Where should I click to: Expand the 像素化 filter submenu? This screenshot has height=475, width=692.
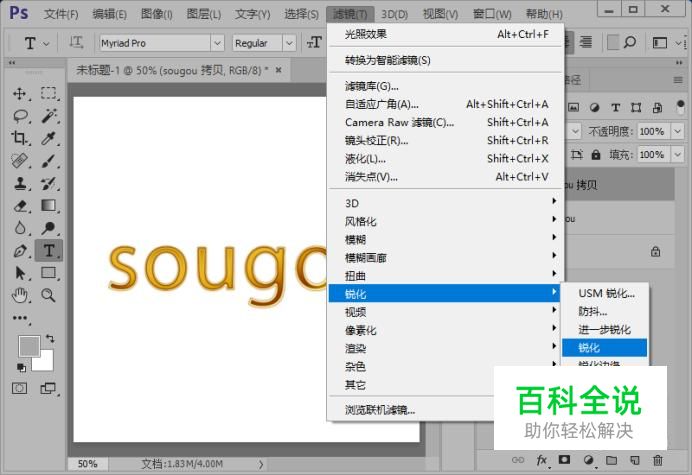click(x=445, y=330)
